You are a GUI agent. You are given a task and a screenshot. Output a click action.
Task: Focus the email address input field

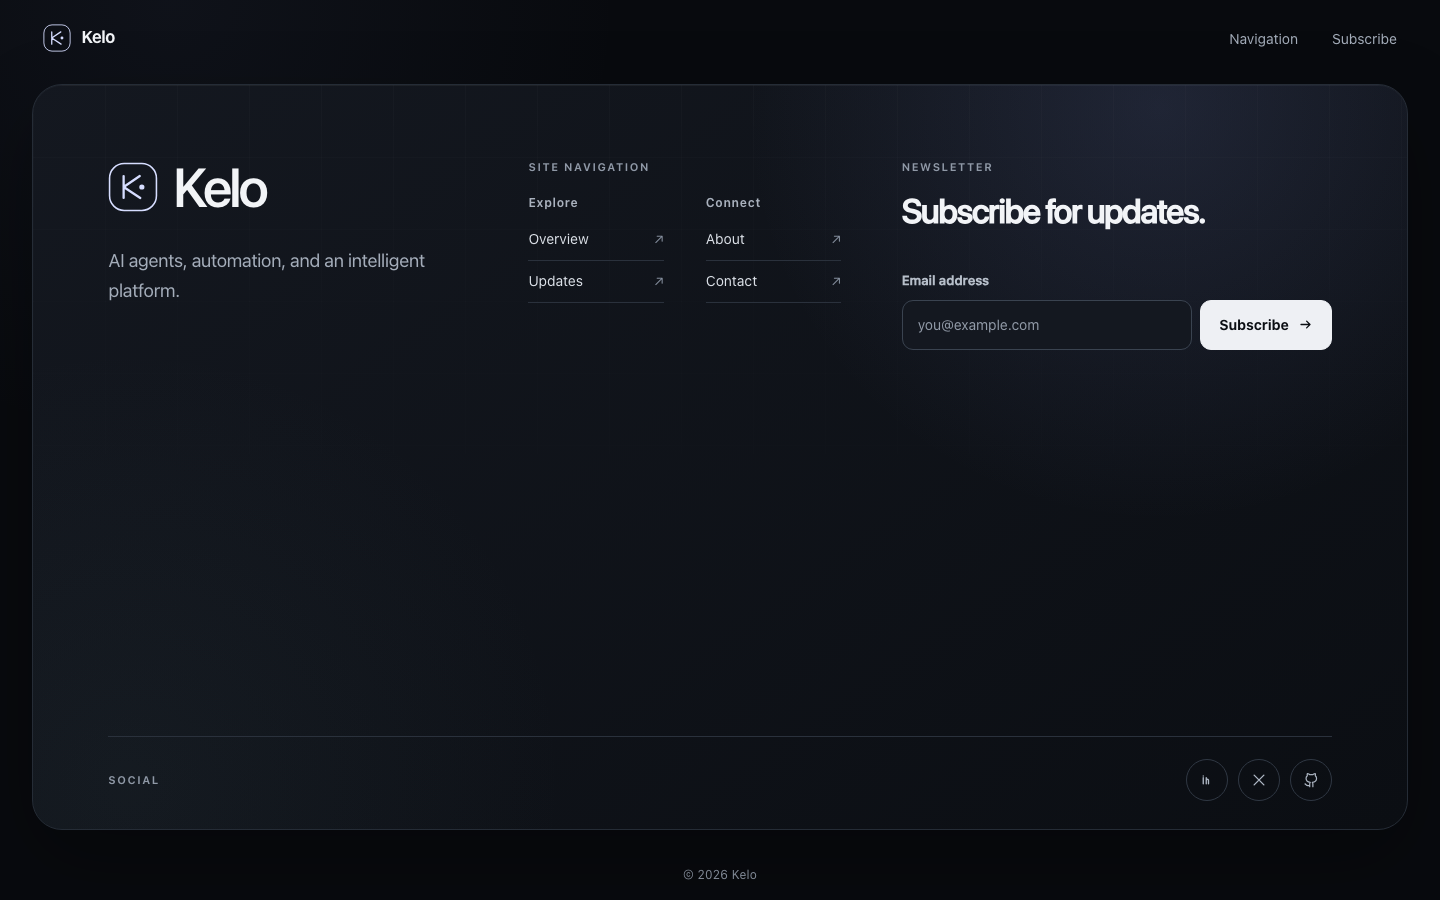coord(1047,325)
